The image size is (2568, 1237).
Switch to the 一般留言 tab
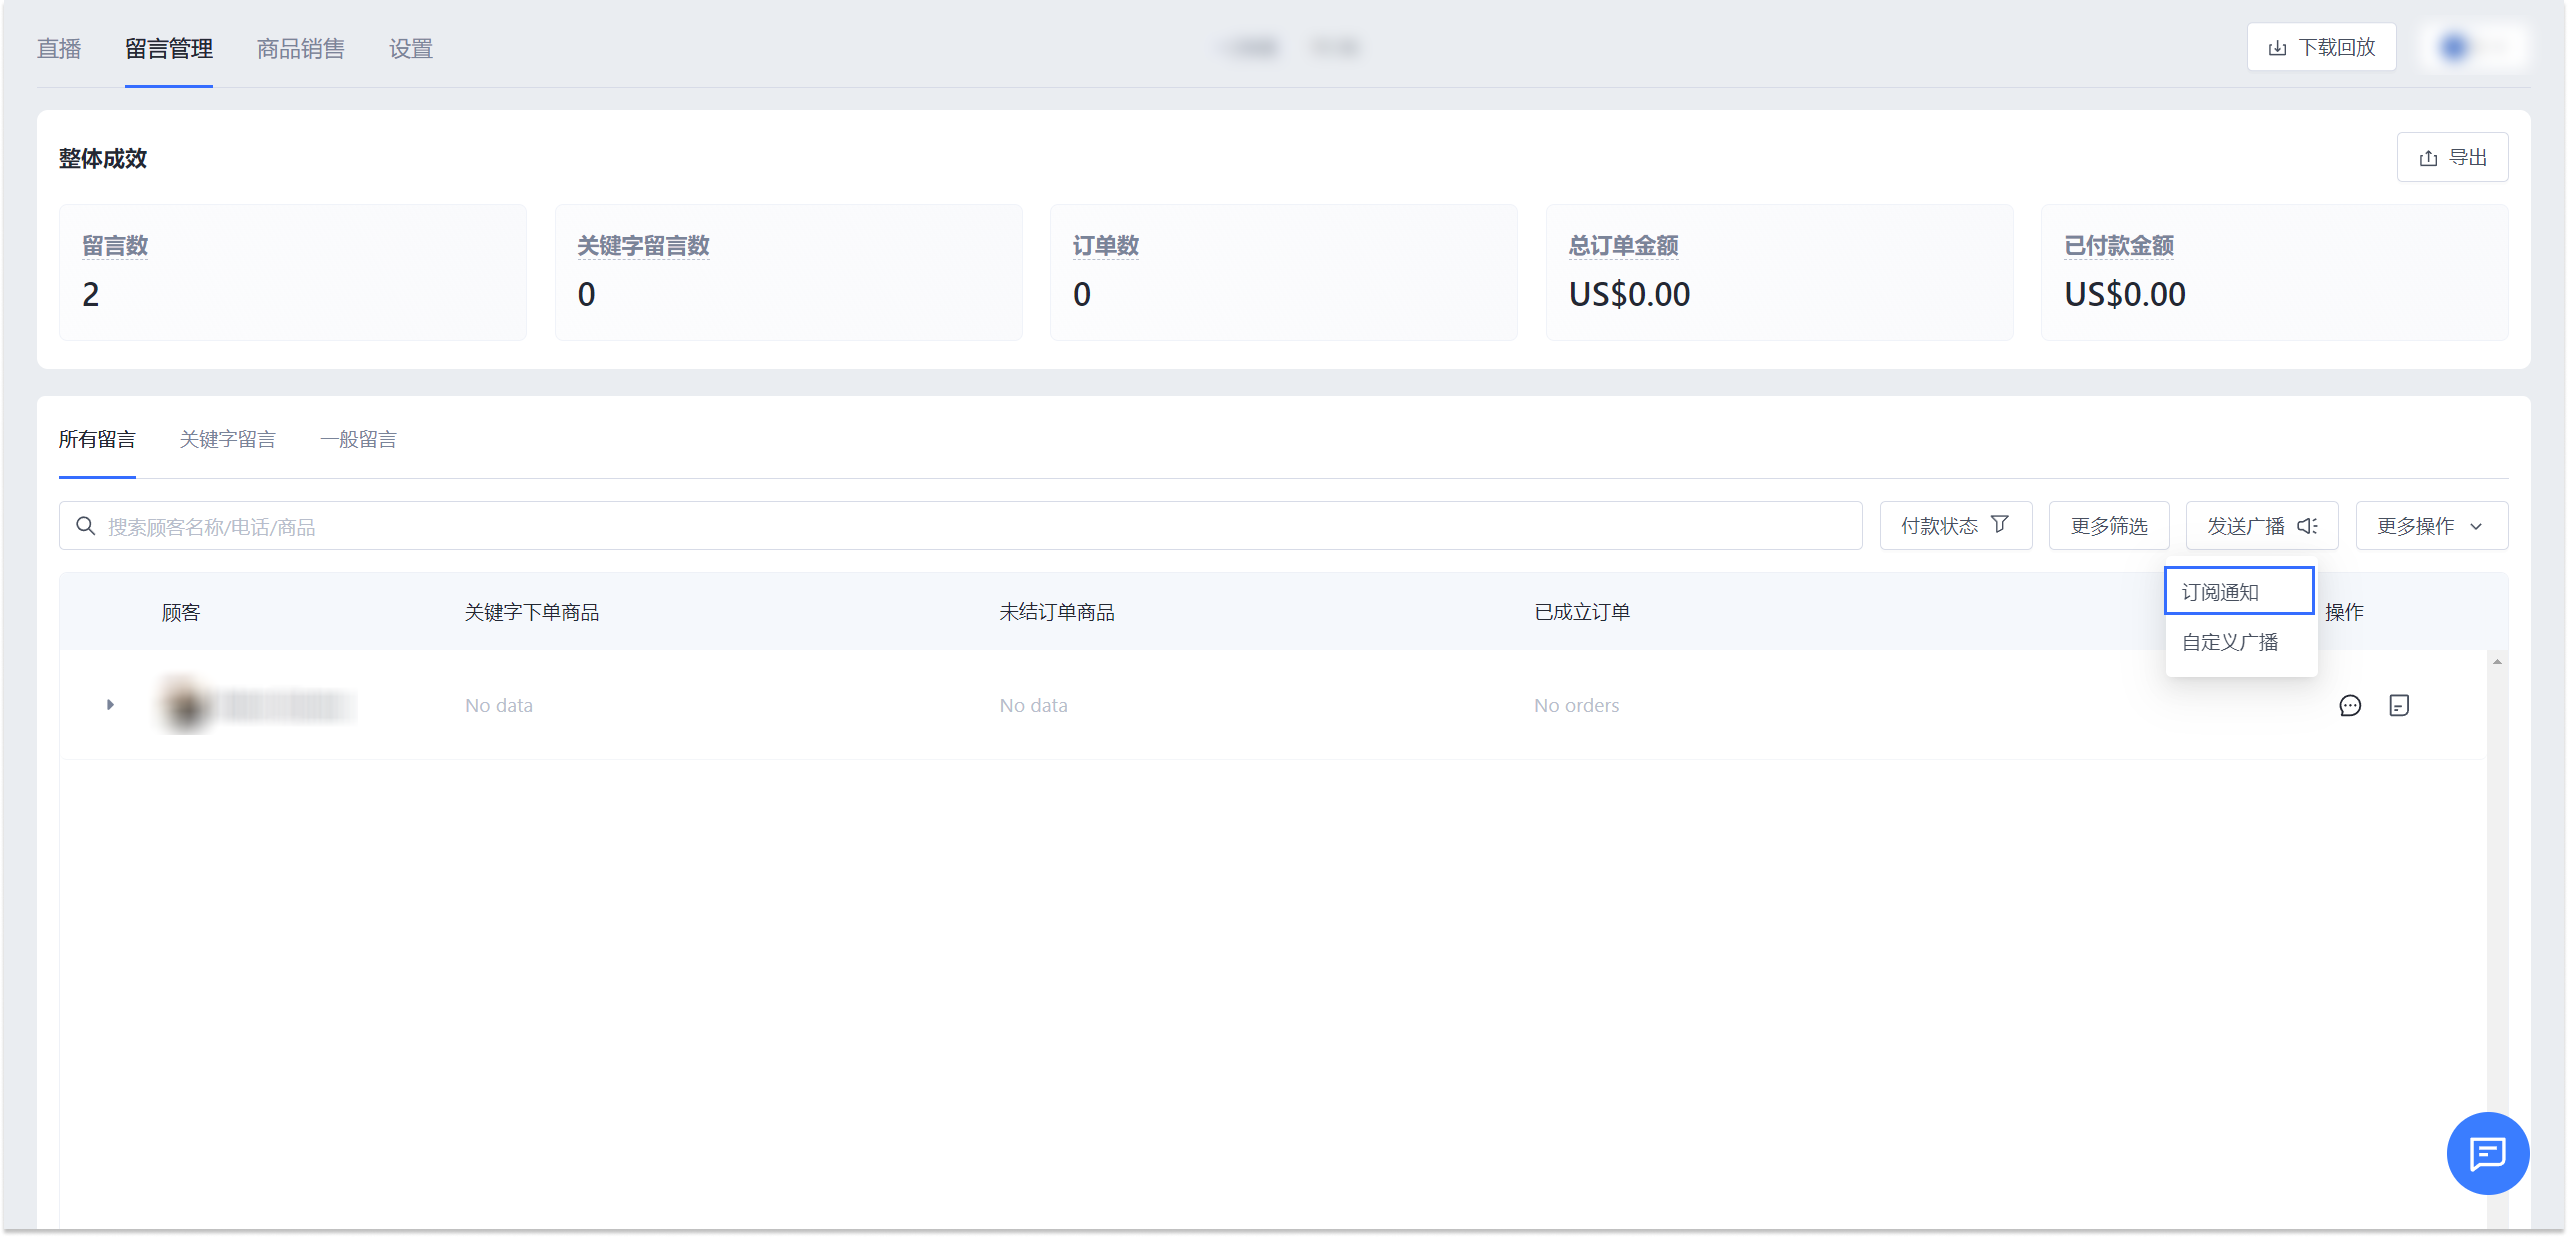pos(358,439)
